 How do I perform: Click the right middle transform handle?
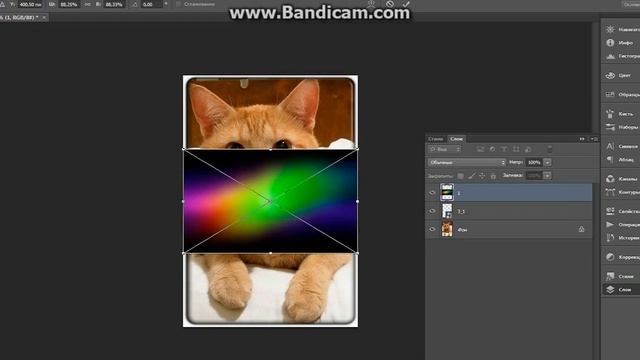(x=358, y=201)
